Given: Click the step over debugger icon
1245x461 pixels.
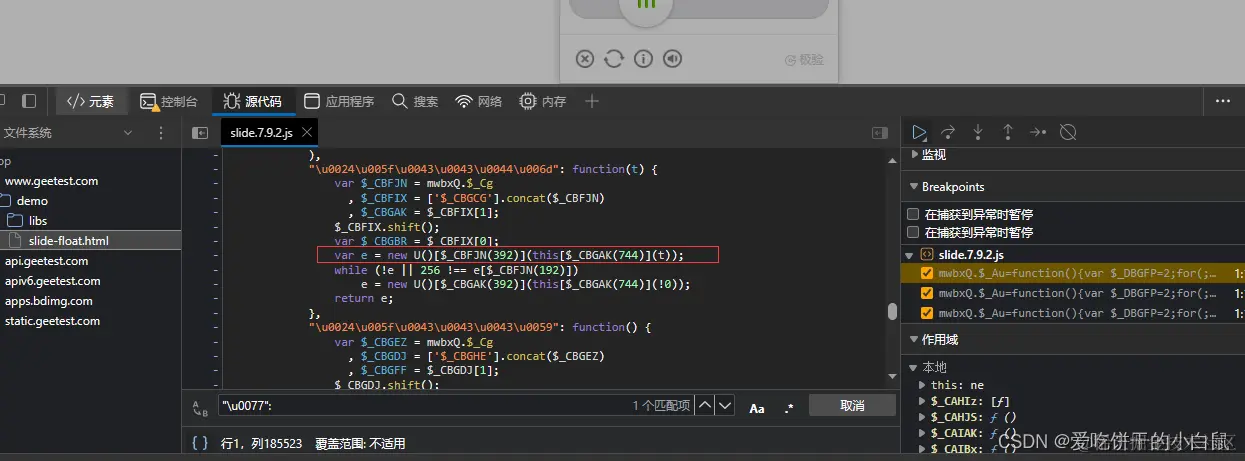Looking at the screenshot, I should (x=948, y=132).
